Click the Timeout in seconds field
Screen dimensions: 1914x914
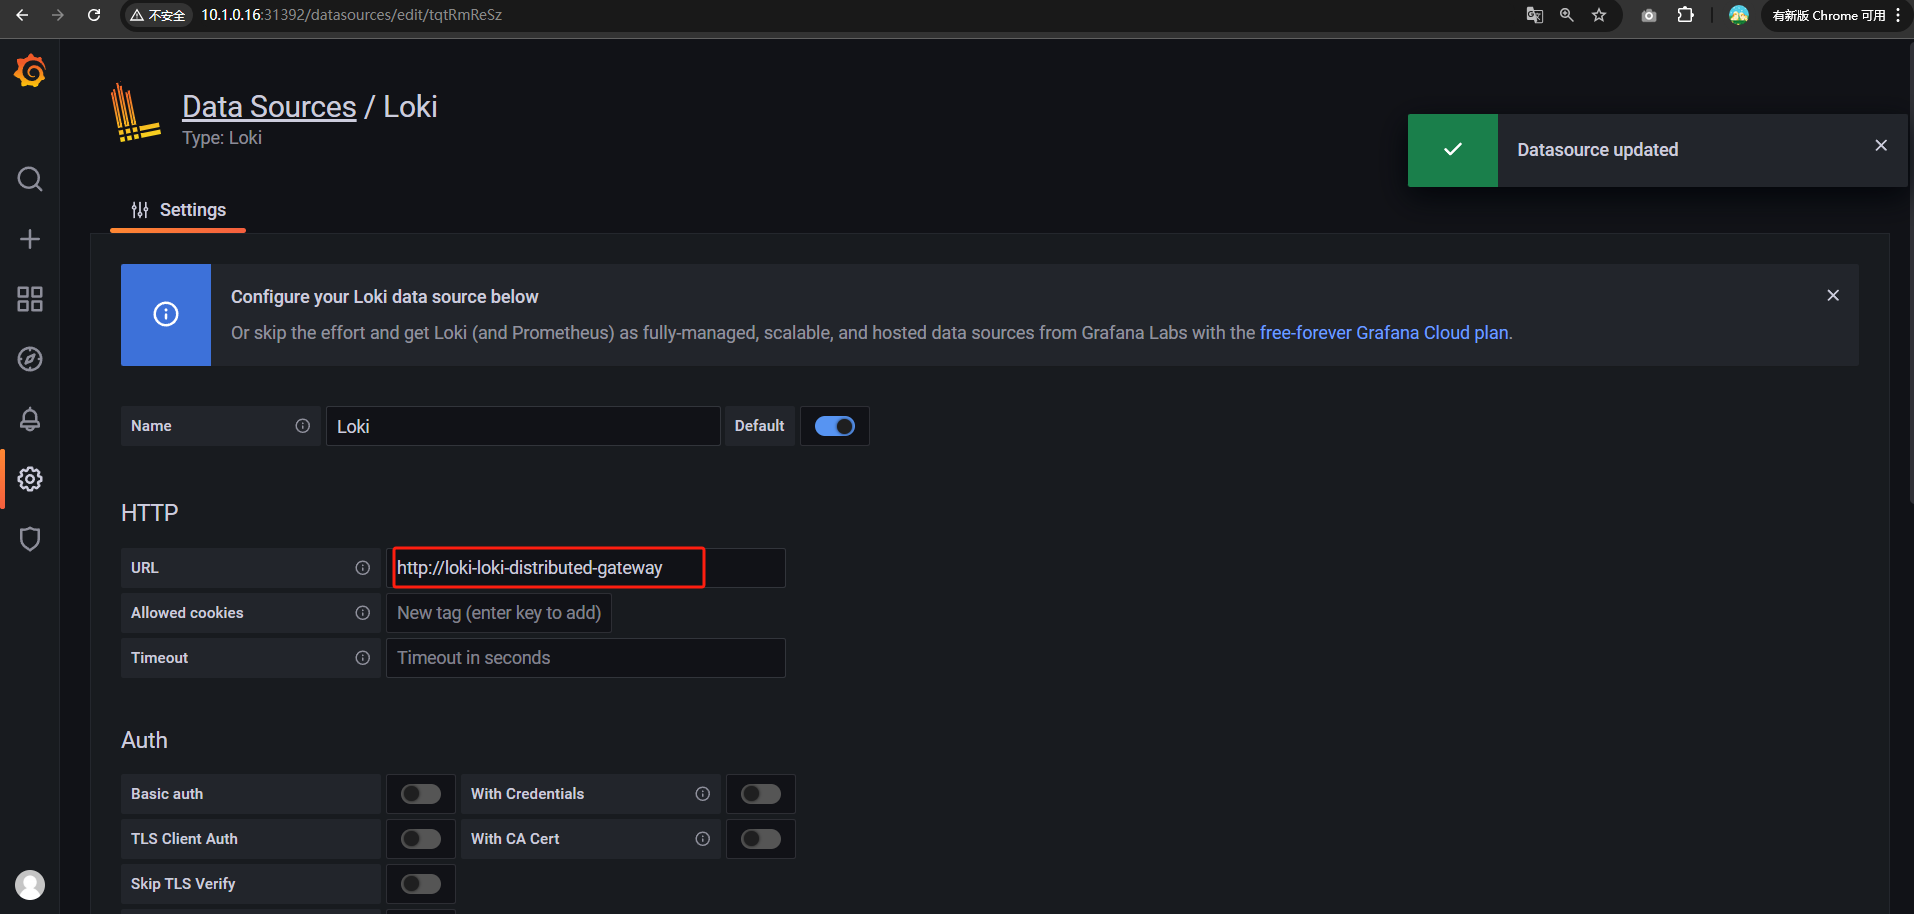click(x=586, y=658)
